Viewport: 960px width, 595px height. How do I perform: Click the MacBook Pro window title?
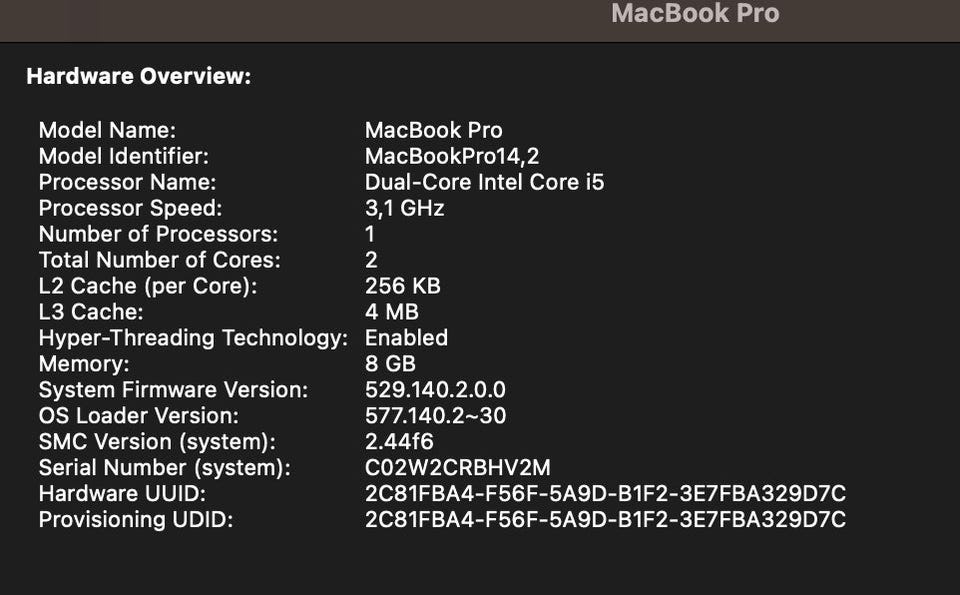tap(695, 13)
